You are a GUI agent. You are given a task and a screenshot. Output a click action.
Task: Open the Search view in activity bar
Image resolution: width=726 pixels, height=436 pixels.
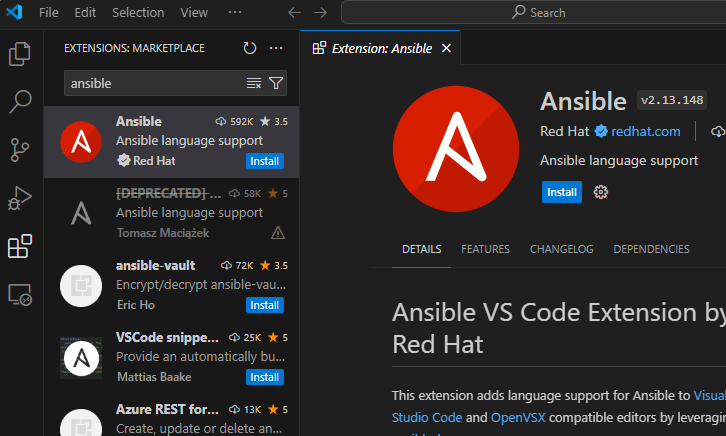(20, 101)
